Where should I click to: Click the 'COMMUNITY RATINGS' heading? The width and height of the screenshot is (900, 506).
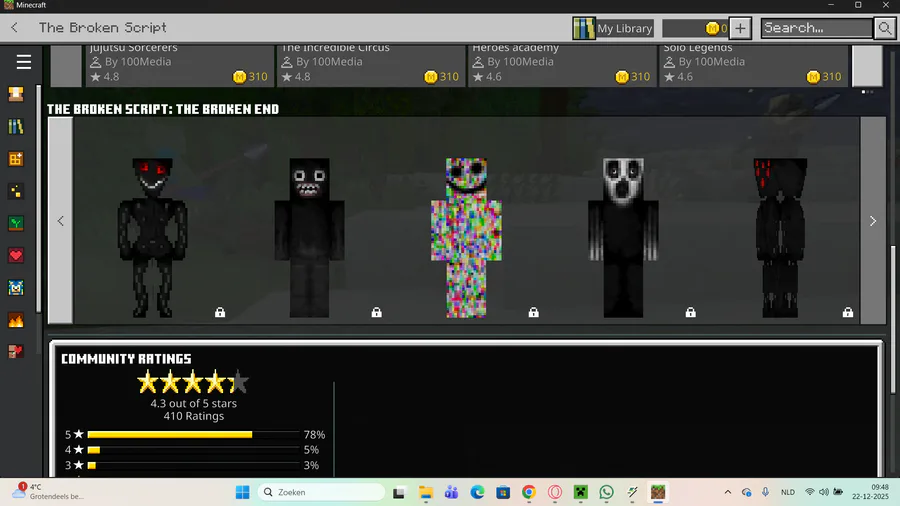pos(126,359)
